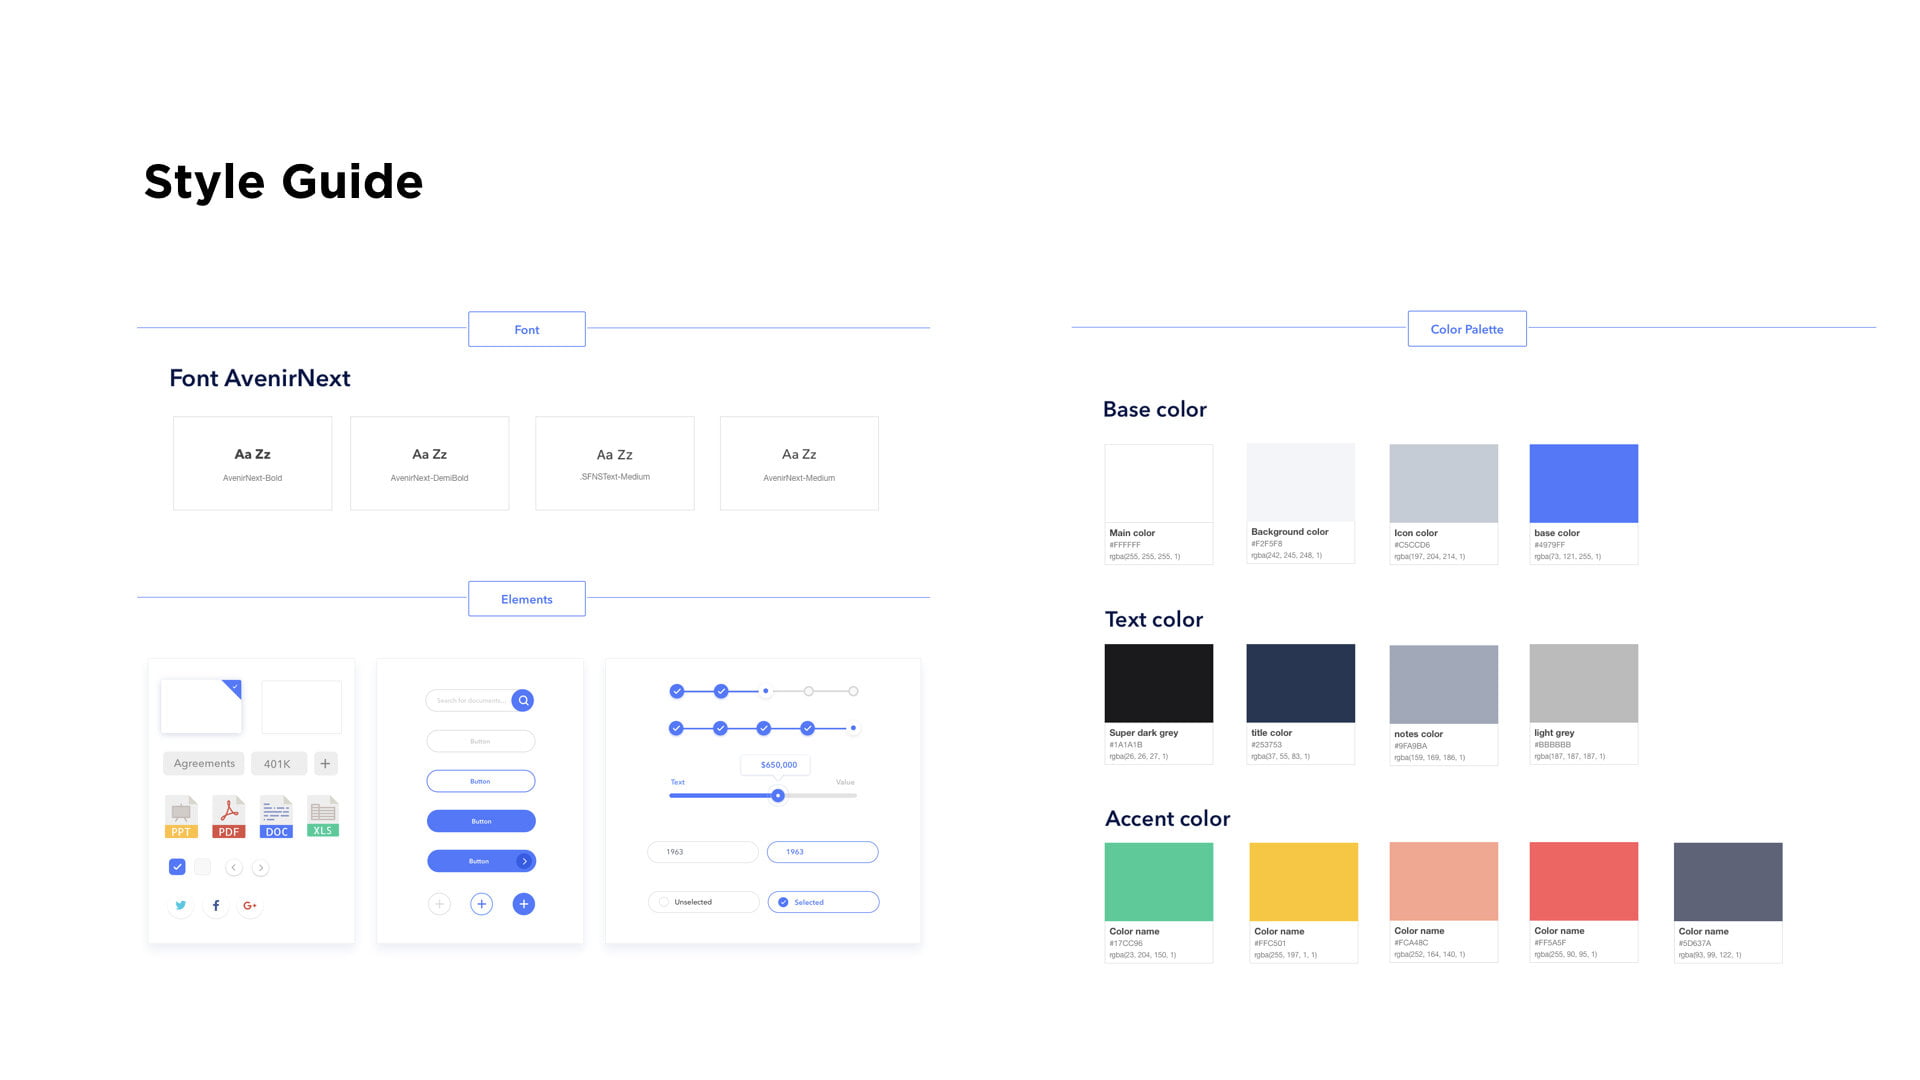Click the PDF file icon
This screenshot has width=1920, height=1080.
[x=229, y=816]
